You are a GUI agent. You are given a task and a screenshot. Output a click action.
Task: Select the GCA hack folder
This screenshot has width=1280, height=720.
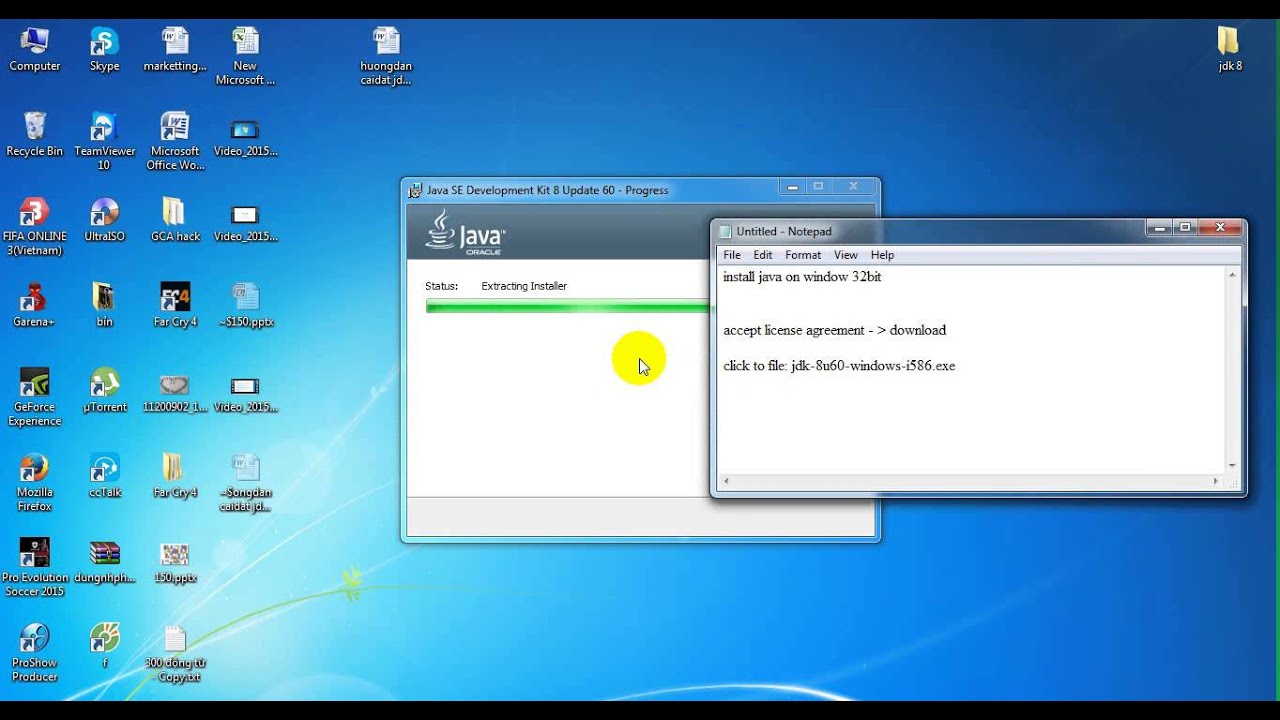pyautogui.click(x=175, y=220)
